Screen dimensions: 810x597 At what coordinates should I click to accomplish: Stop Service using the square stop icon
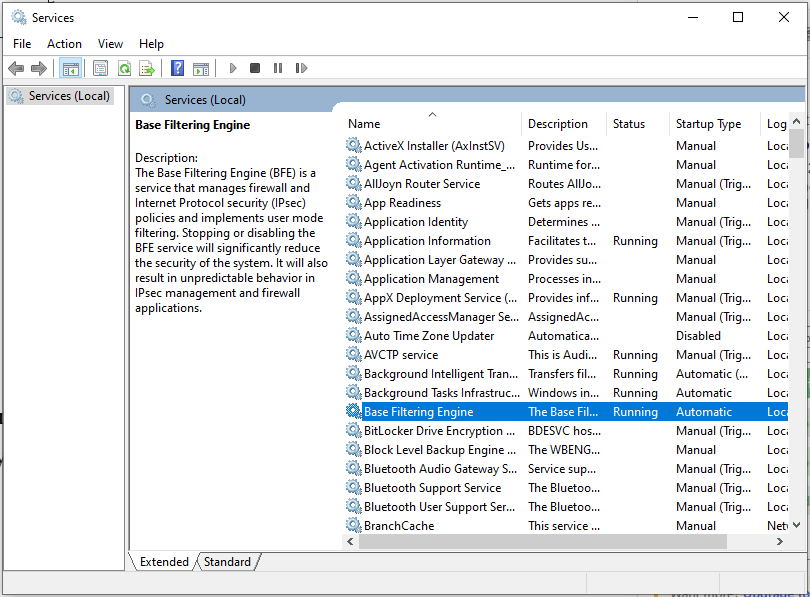(255, 68)
